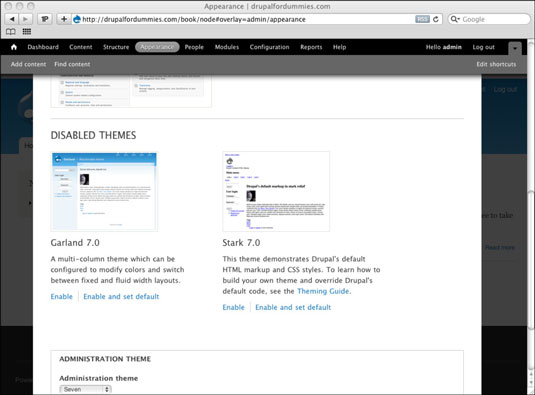
Task: Open the Theming Guide link
Action: 323,291
